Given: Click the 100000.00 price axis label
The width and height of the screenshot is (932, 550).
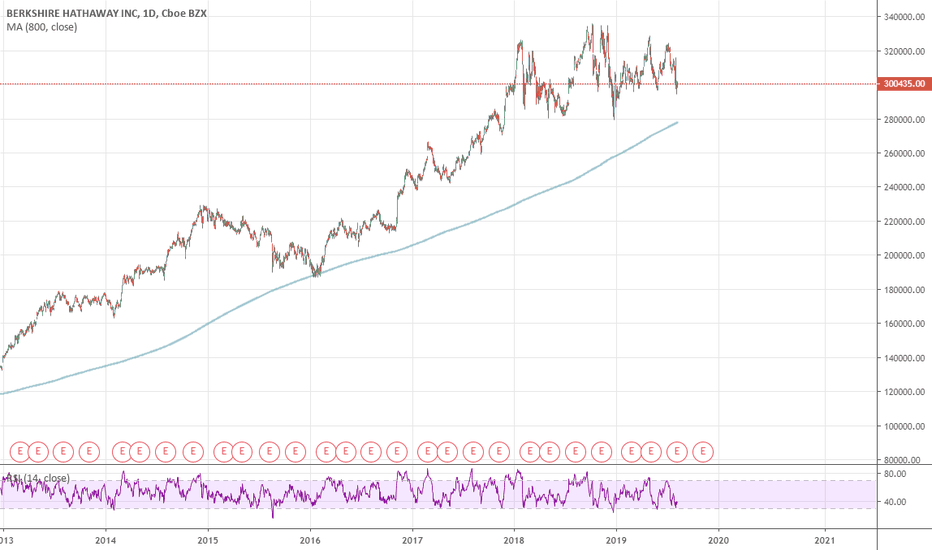Looking at the screenshot, I should pyautogui.click(x=904, y=426).
